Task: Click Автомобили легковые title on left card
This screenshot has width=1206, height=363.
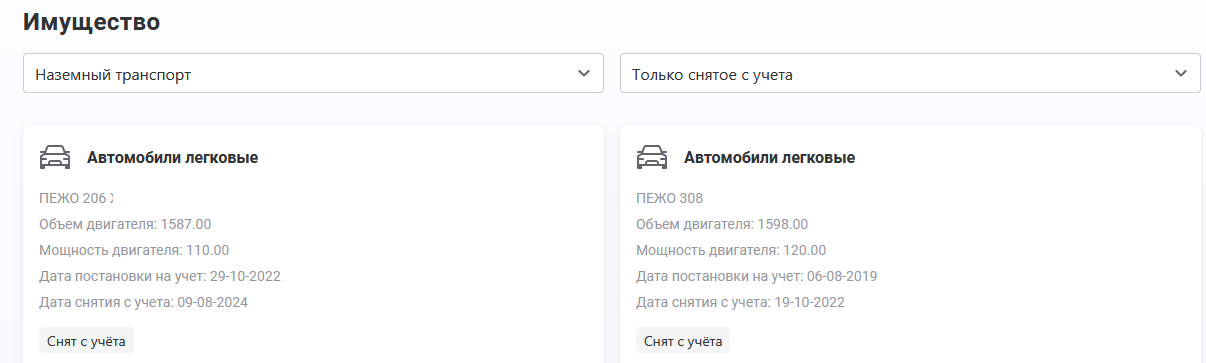Action: tap(173, 158)
